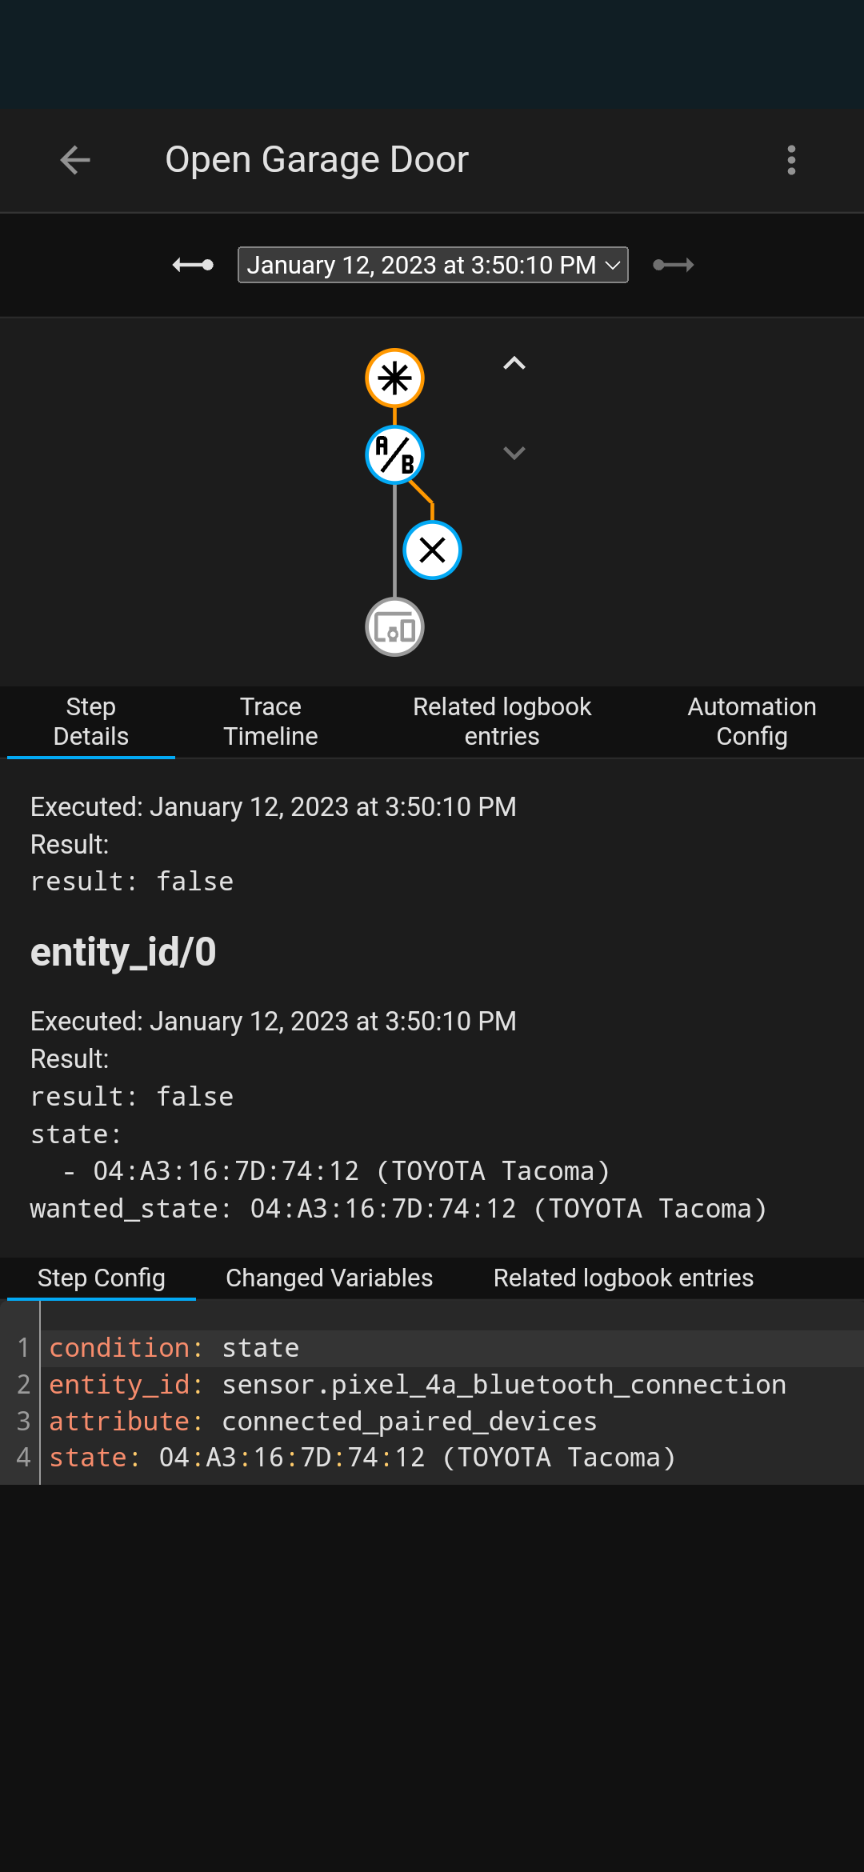Screen dimensions: 864x1872
Task: Select the Step Config tab
Action: point(100,1277)
